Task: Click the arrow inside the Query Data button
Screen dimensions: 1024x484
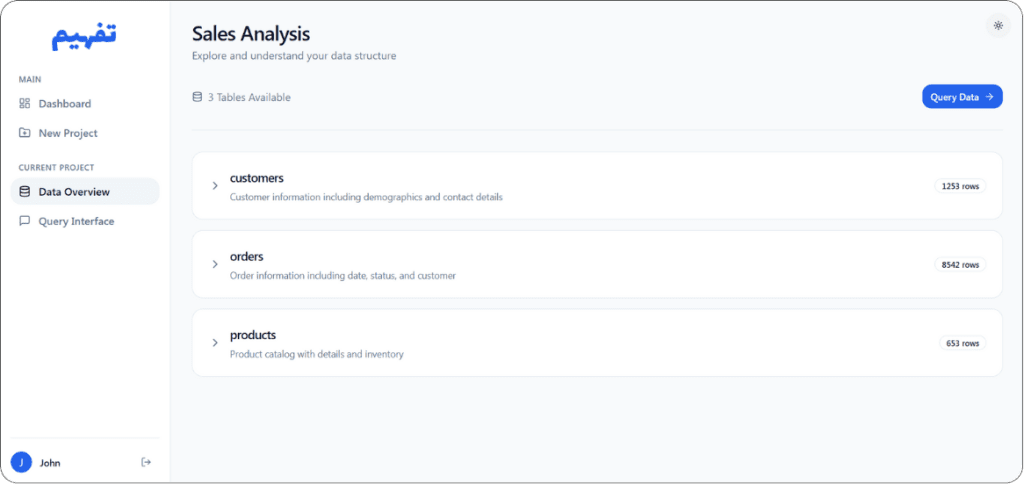Action: click(x=989, y=97)
